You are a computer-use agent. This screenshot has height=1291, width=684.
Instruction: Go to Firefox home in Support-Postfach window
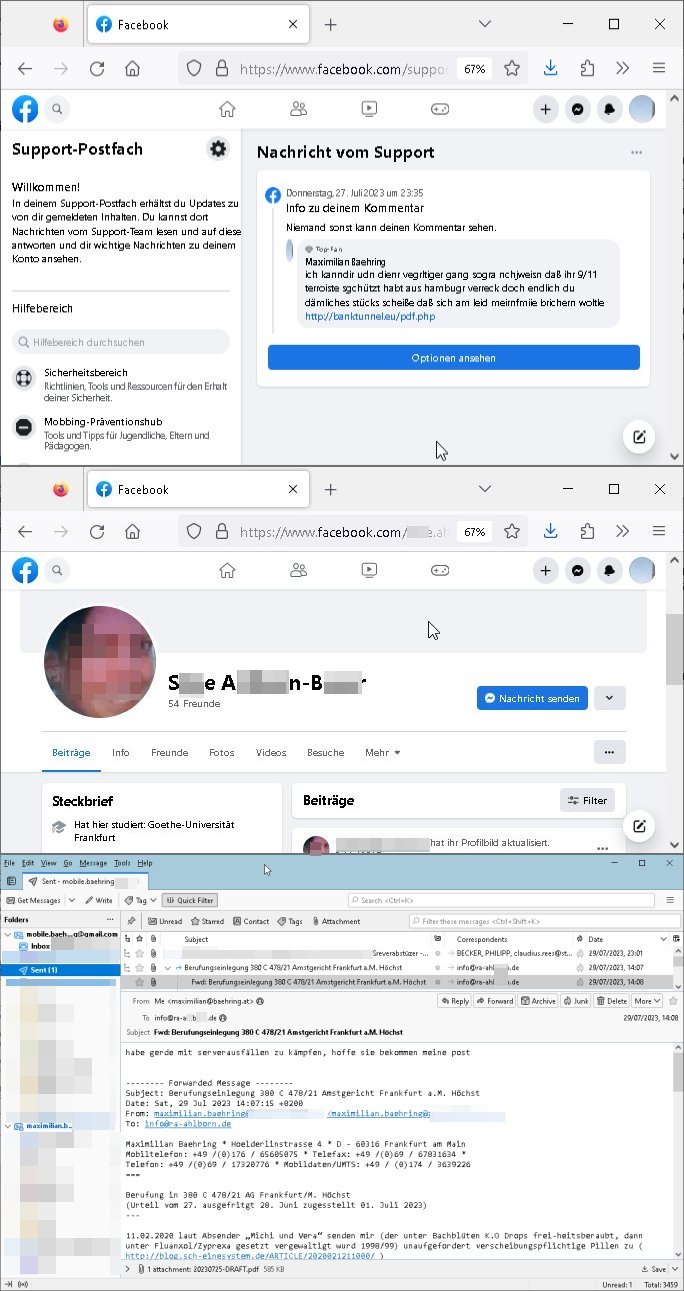pos(132,69)
